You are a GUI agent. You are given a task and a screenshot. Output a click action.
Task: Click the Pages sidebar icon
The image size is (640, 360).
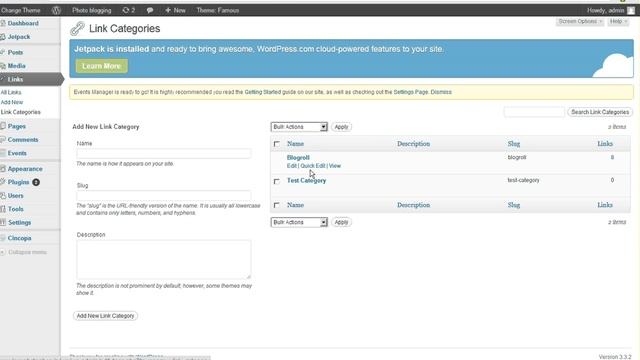[3, 126]
